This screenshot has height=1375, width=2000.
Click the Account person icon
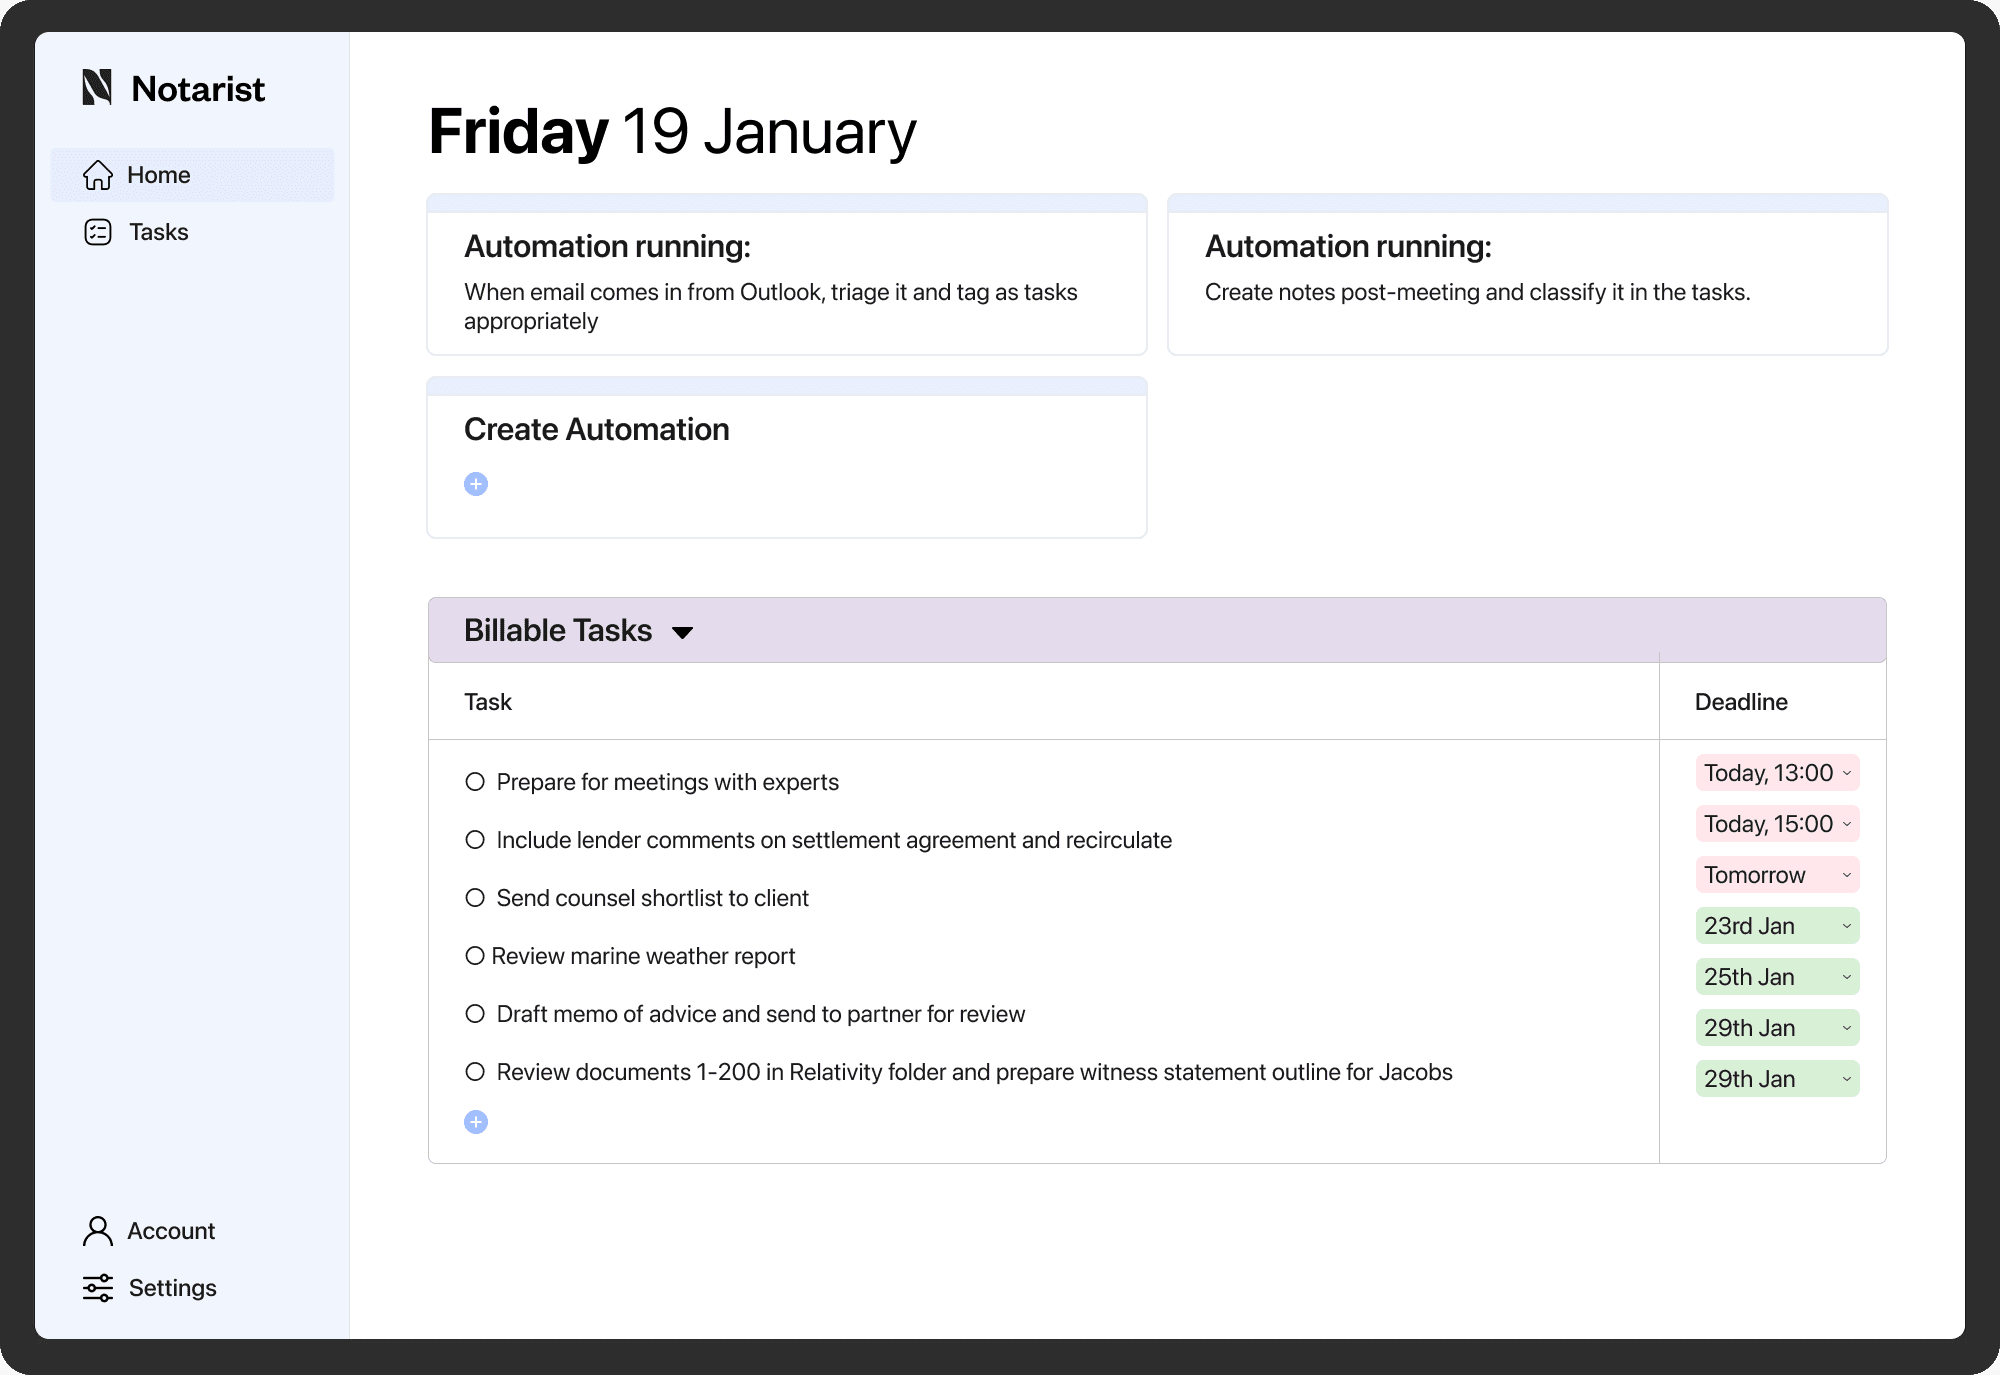[98, 1231]
